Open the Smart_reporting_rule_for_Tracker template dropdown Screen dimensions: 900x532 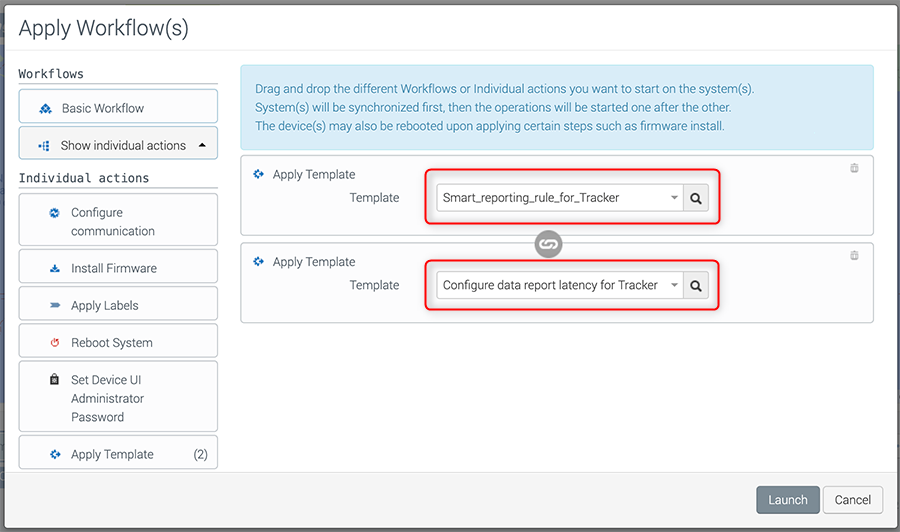pyautogui.click(x=560, y=198)
